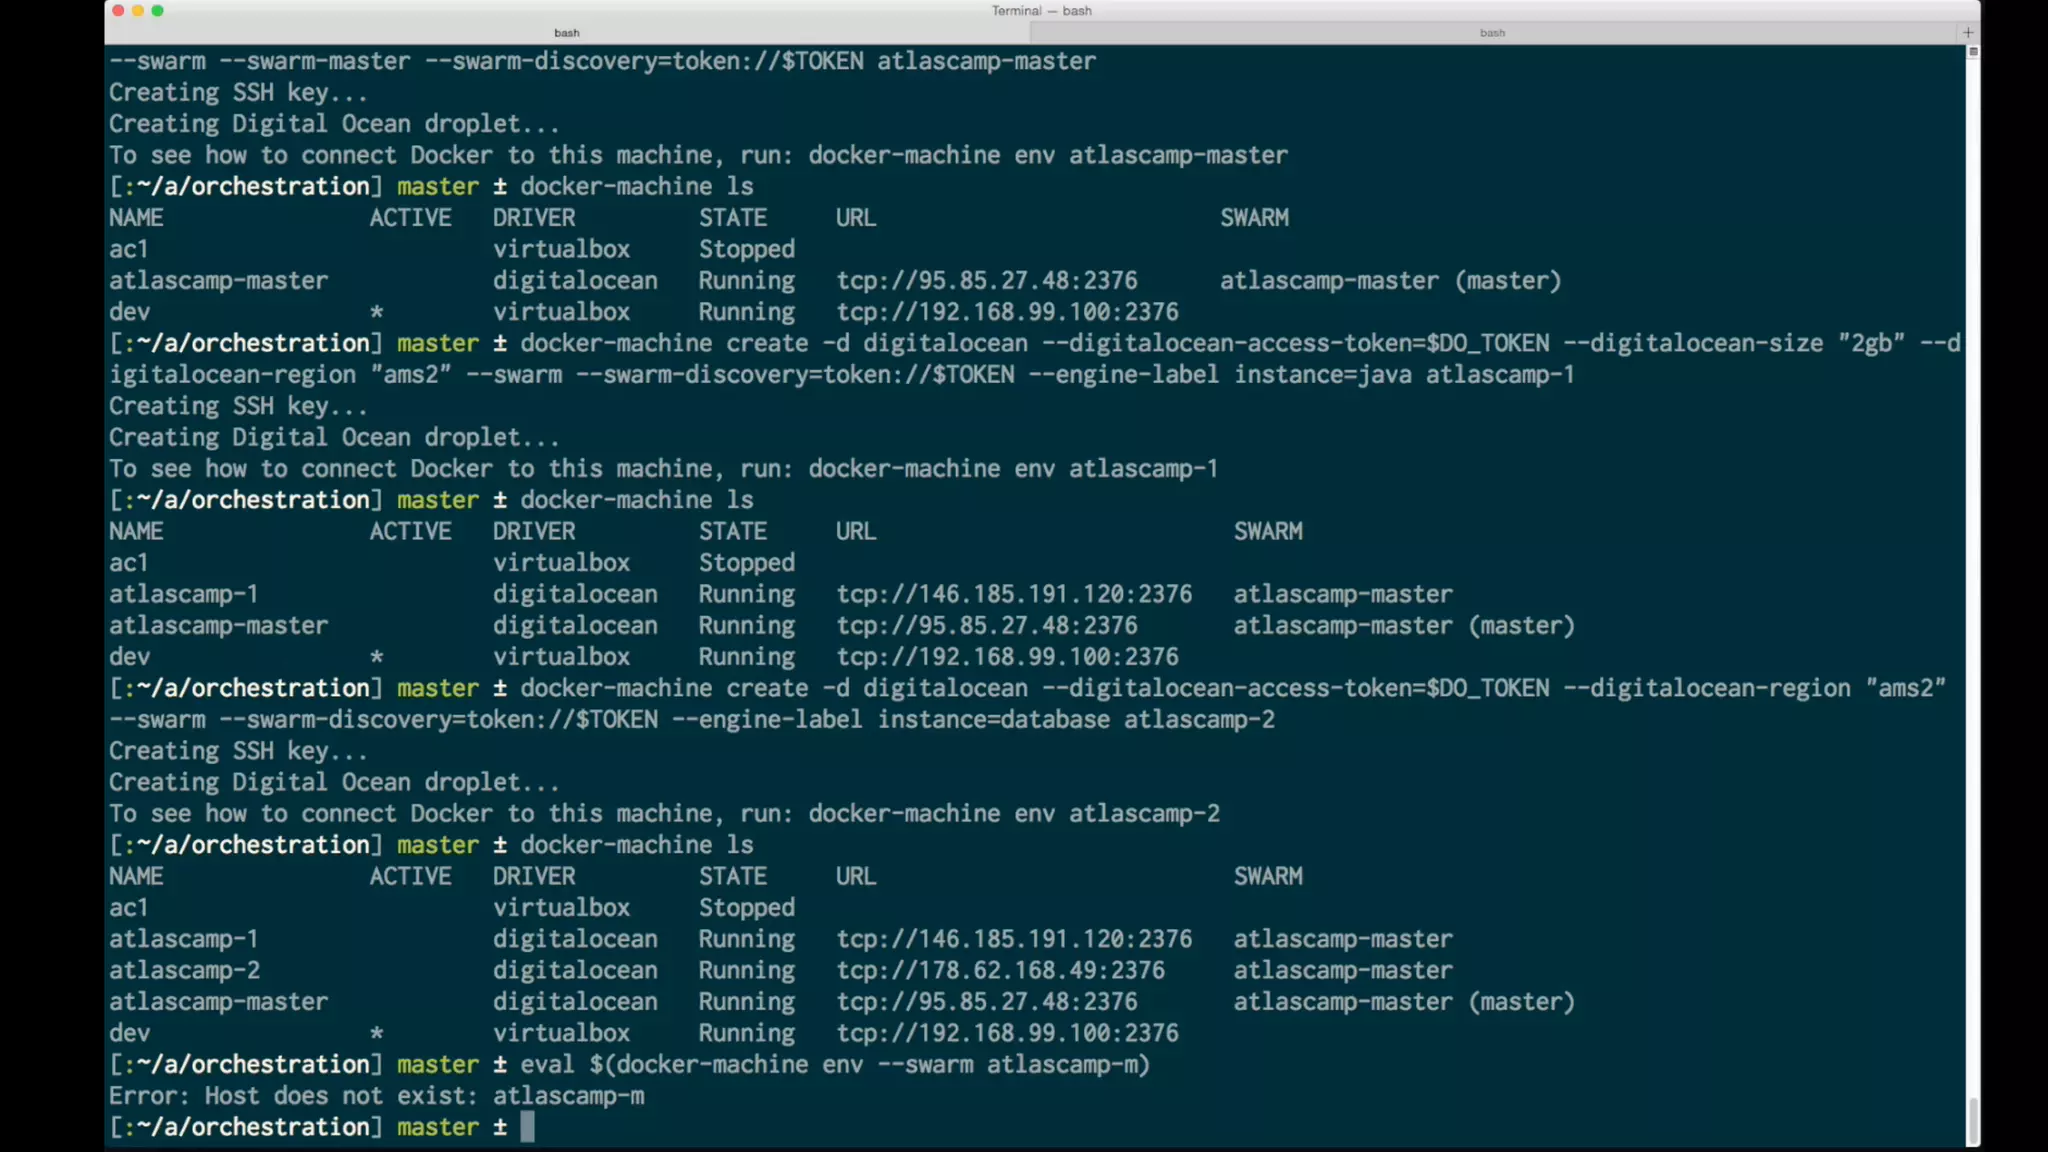Viewport: 2048px width, 1152px height.
Task: Click the eval docker-machine env command text
Action: click(x=834, y=1064)
